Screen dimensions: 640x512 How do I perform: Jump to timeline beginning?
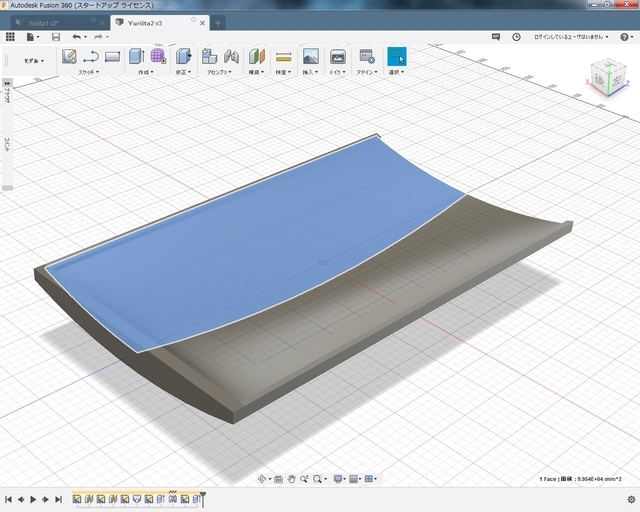tap(8, 499)
